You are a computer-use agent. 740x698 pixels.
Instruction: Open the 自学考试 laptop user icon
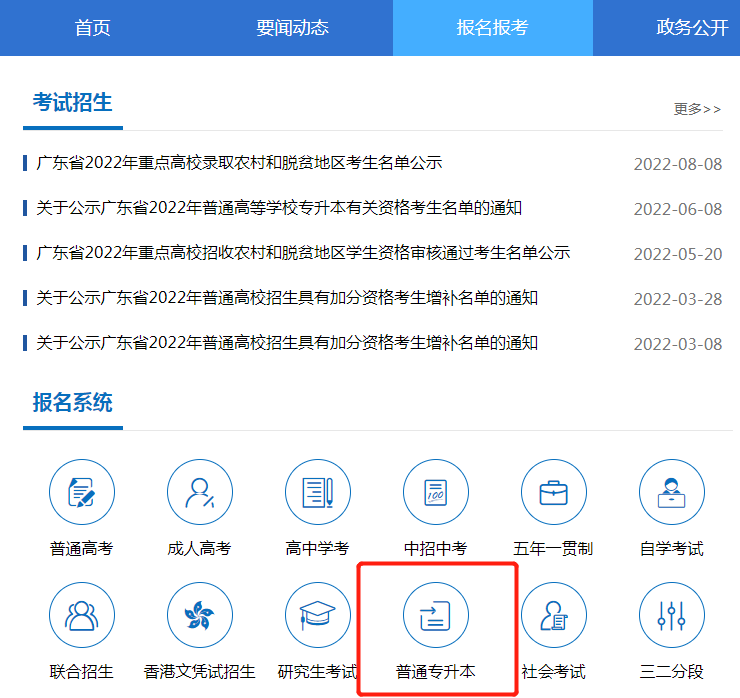click(x=672, y=492)
